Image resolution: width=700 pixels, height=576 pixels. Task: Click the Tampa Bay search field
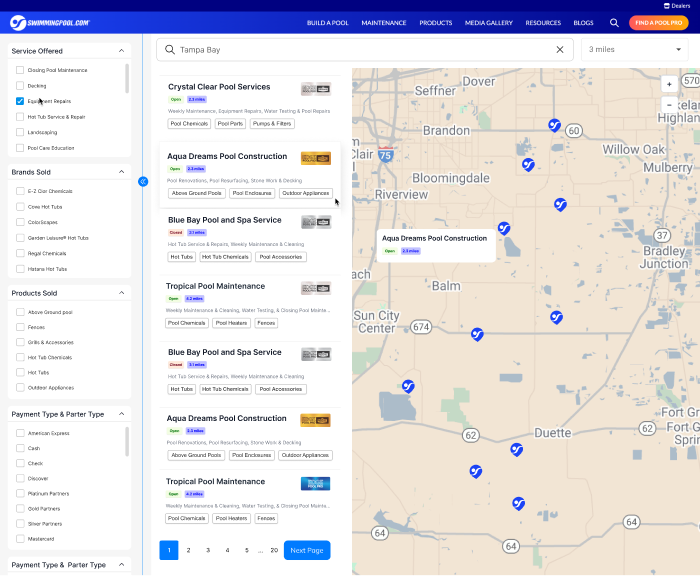tap(365, 50)
